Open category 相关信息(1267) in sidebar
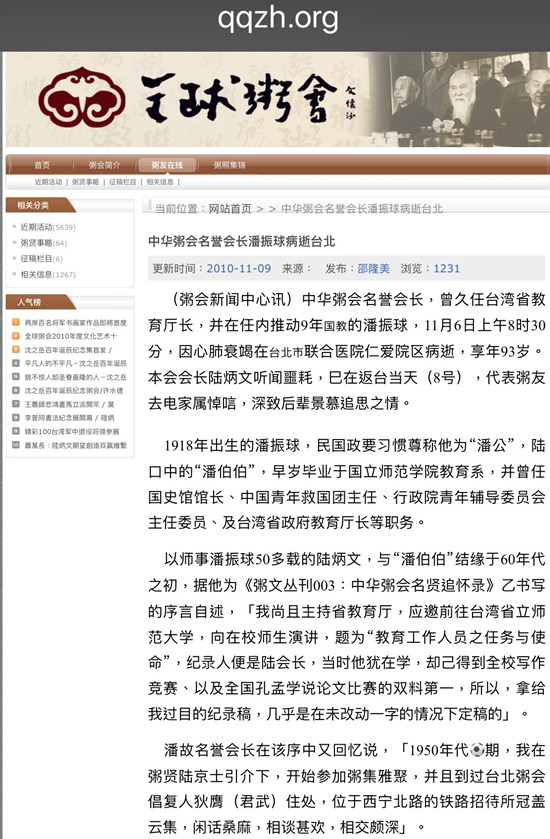 pos(48,274)
